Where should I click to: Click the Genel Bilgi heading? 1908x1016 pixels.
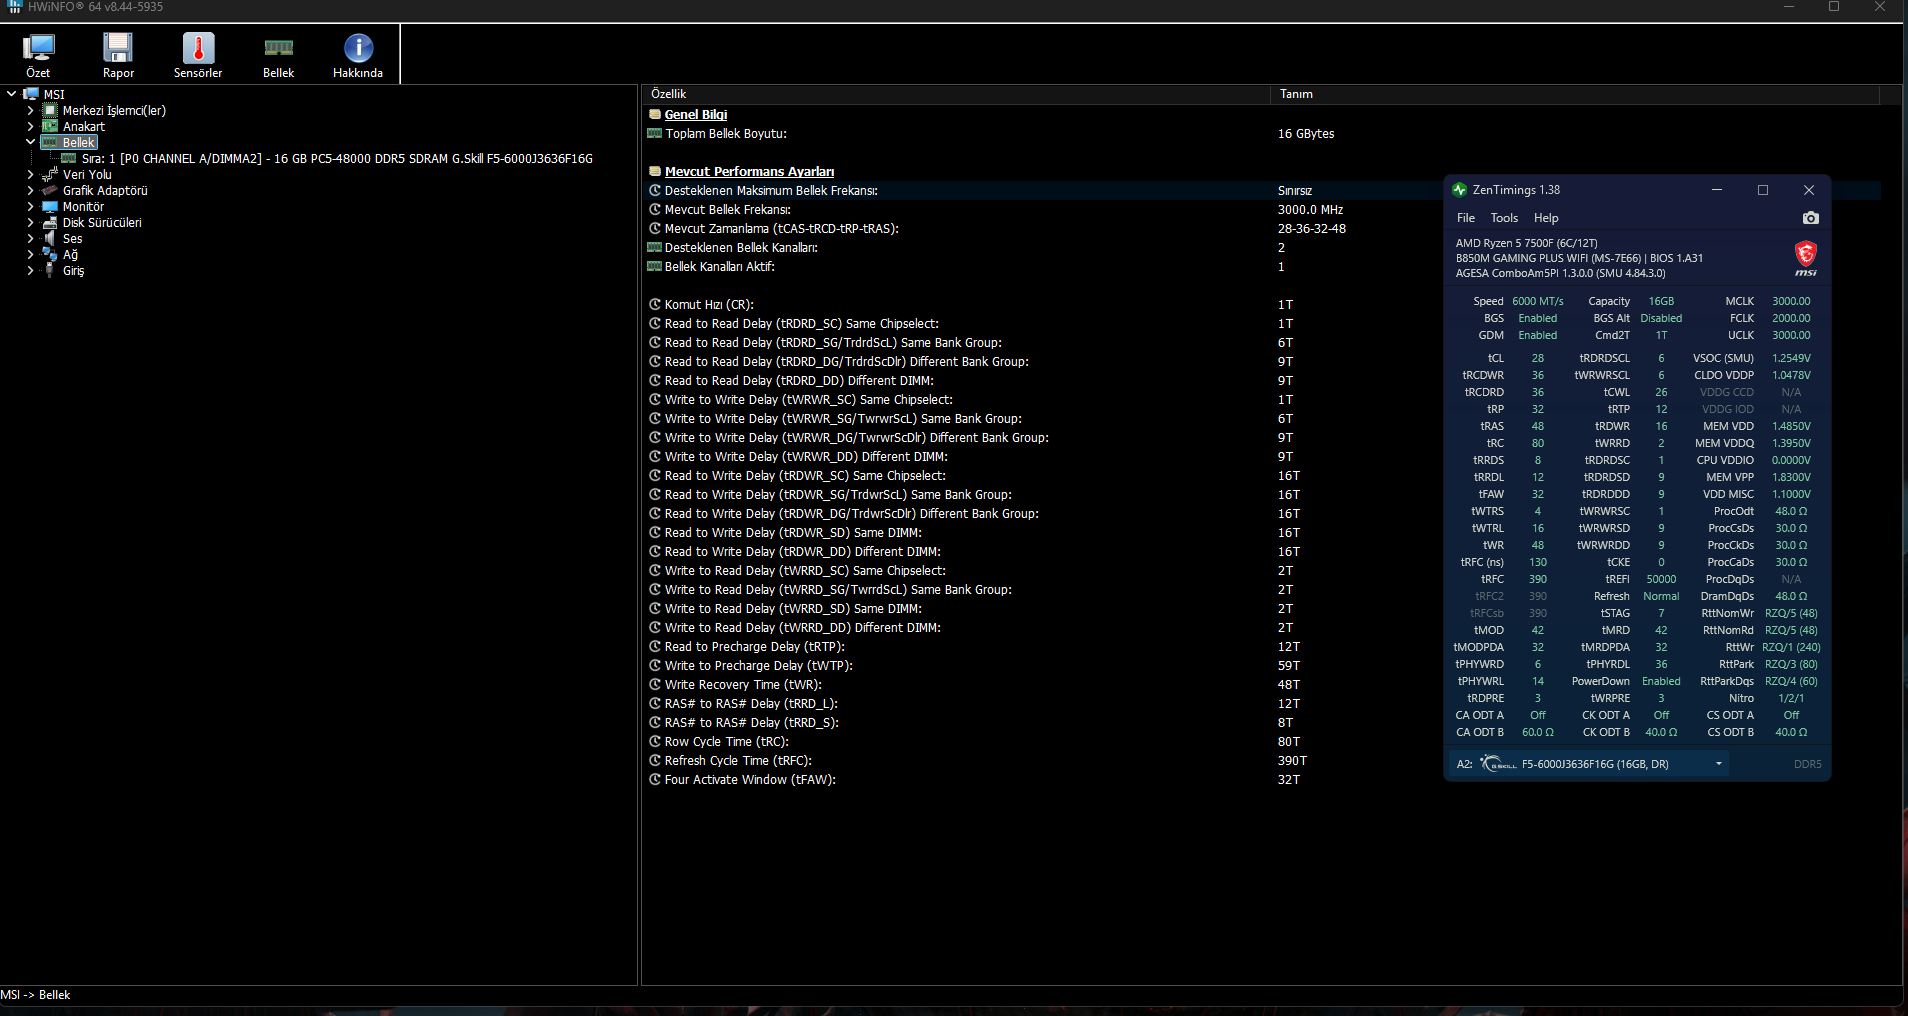tap(696, 114)
